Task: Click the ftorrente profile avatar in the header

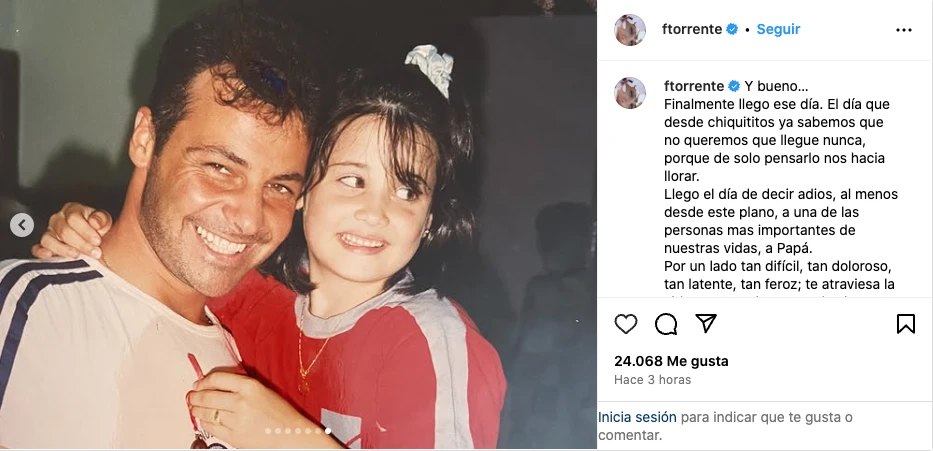Action: click(630, 30)
